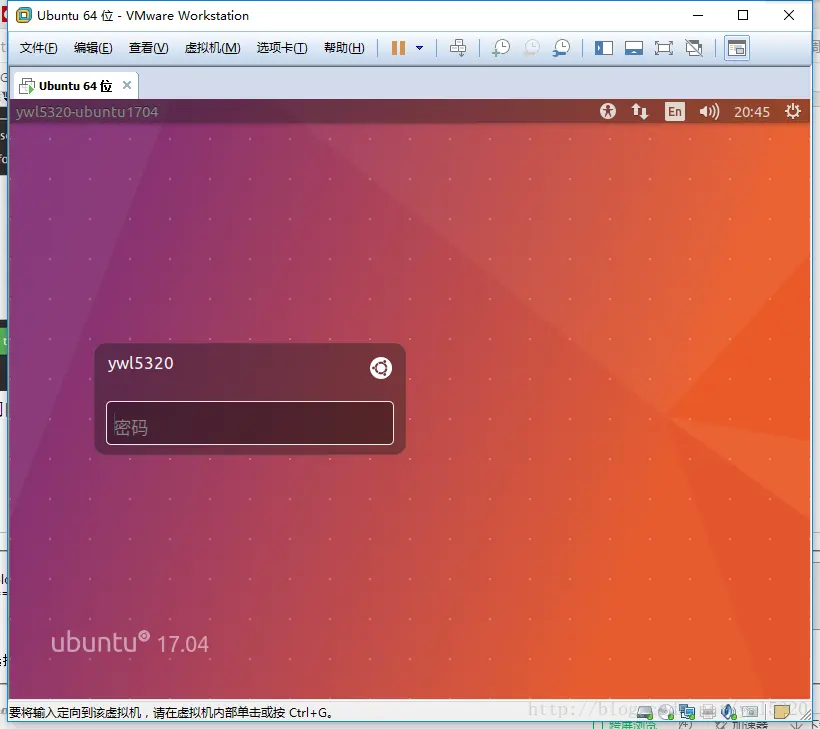The height and width of the screenshot is (729, 820).
Task: Click the 密码 password field
Action: [250, 423]
